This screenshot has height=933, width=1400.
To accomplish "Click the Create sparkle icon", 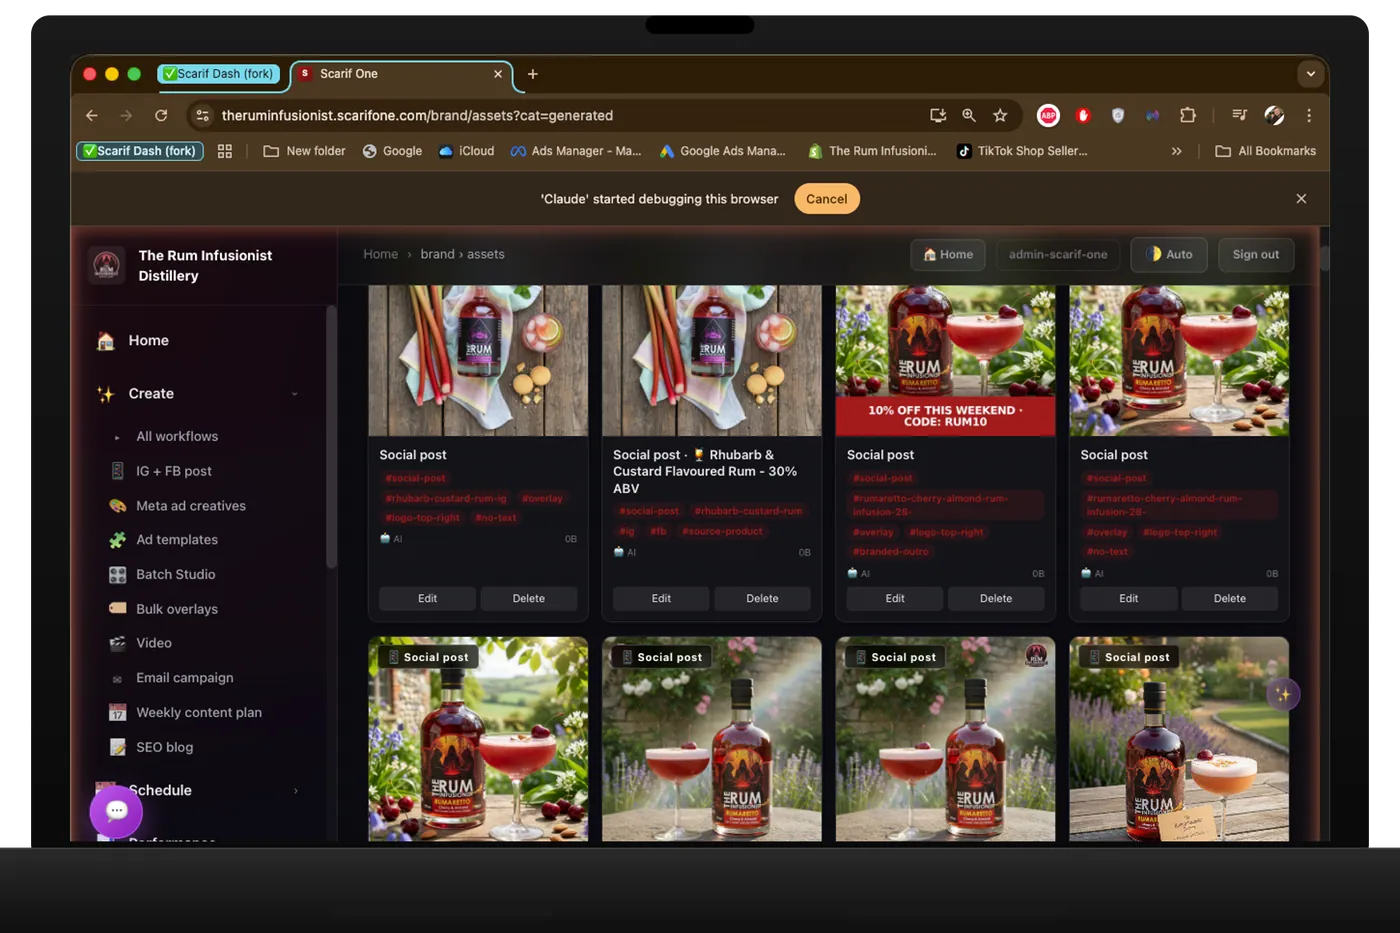I will tap(105, 394).
